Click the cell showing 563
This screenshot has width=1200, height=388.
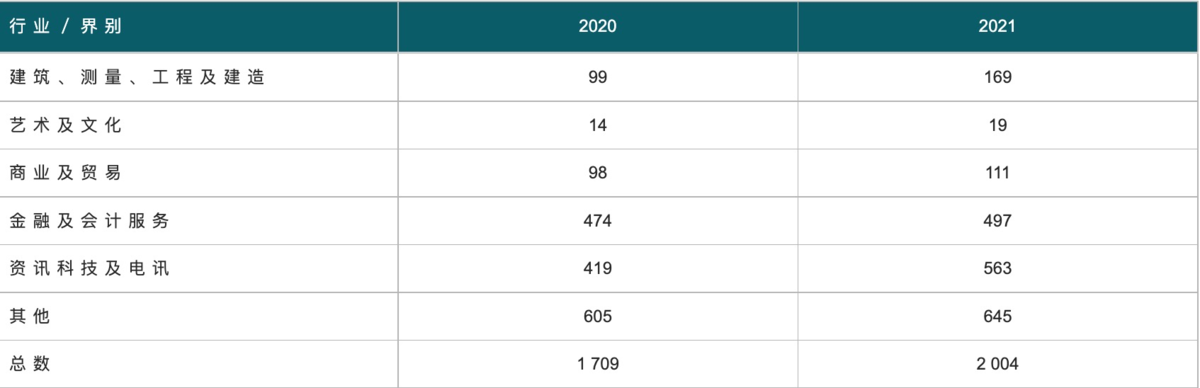click(x=997, y=269)
